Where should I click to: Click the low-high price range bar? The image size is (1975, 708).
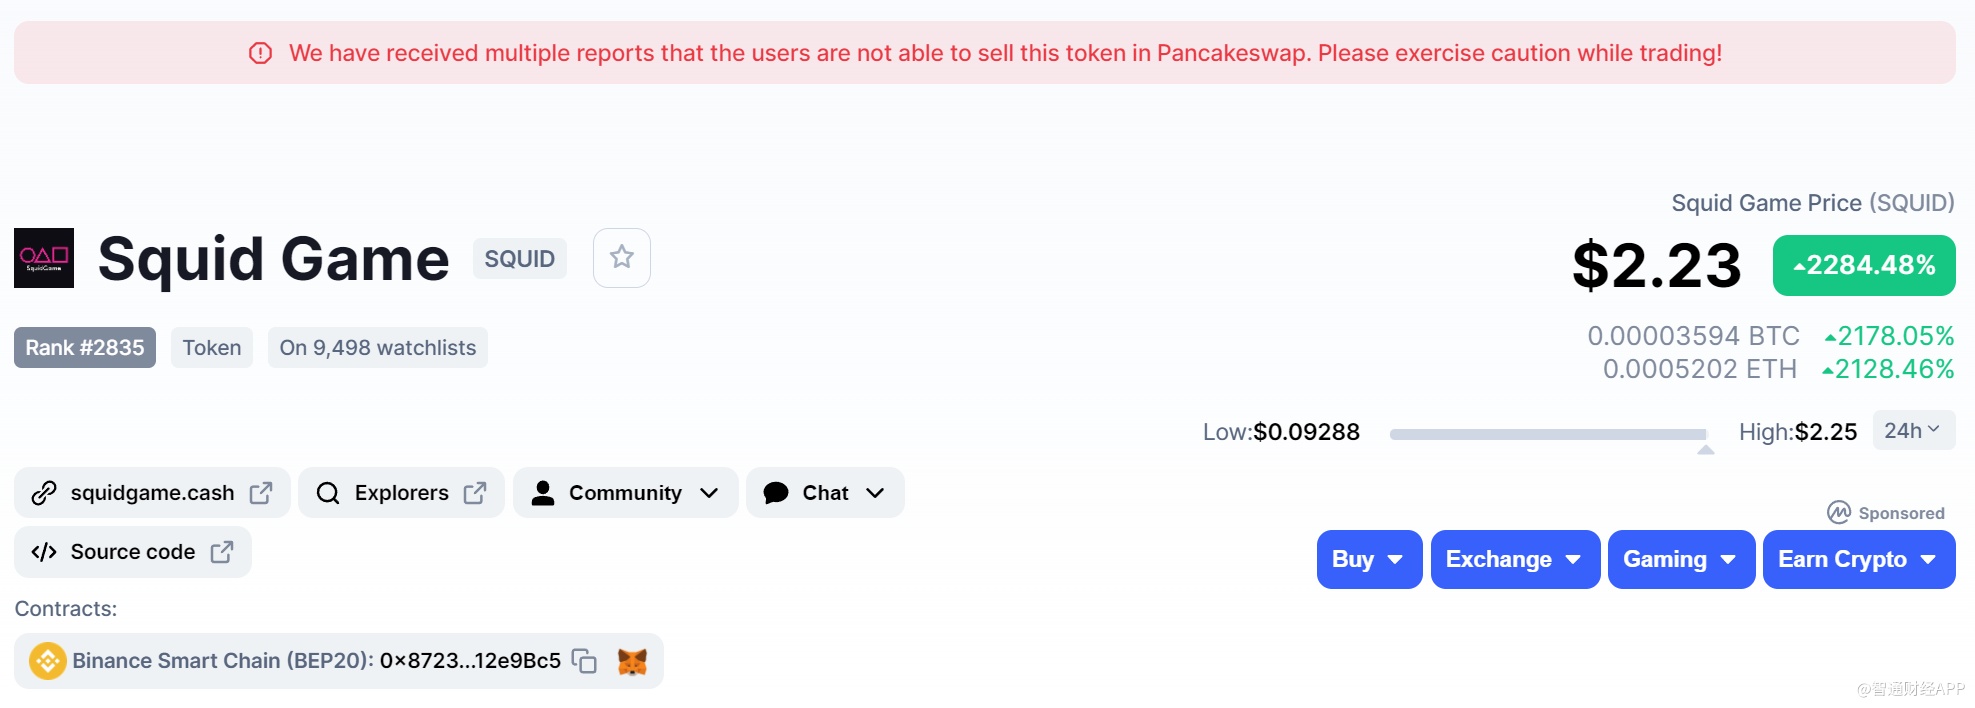pos(1547,434)
